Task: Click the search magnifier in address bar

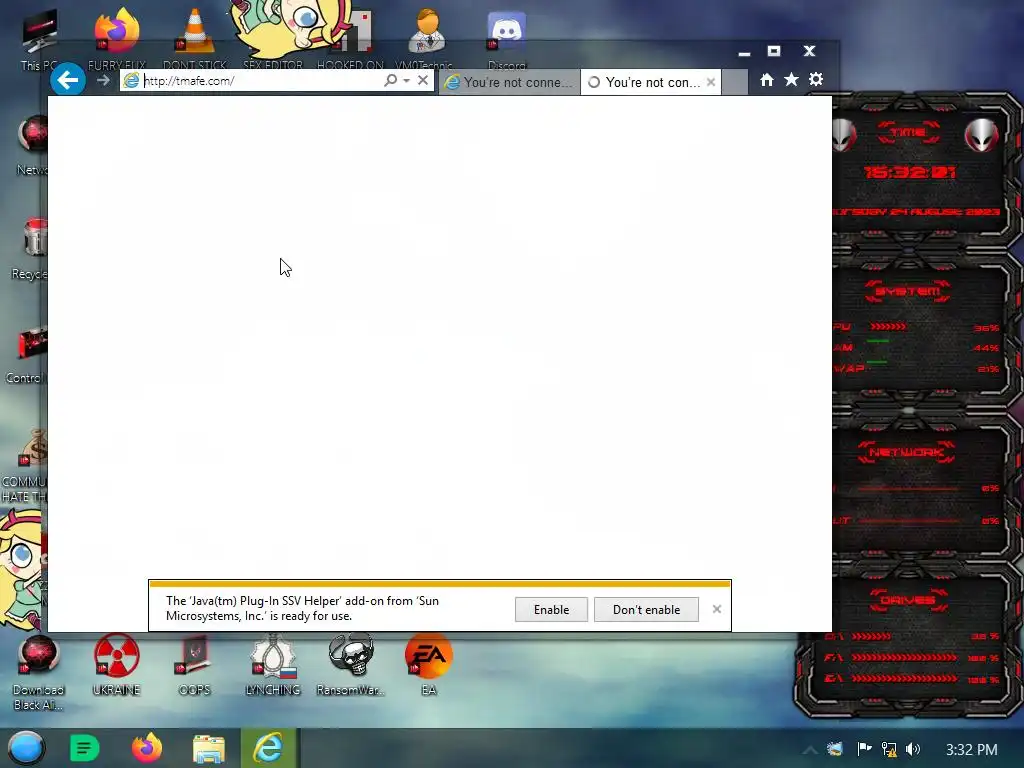Action: coord(390,80)
